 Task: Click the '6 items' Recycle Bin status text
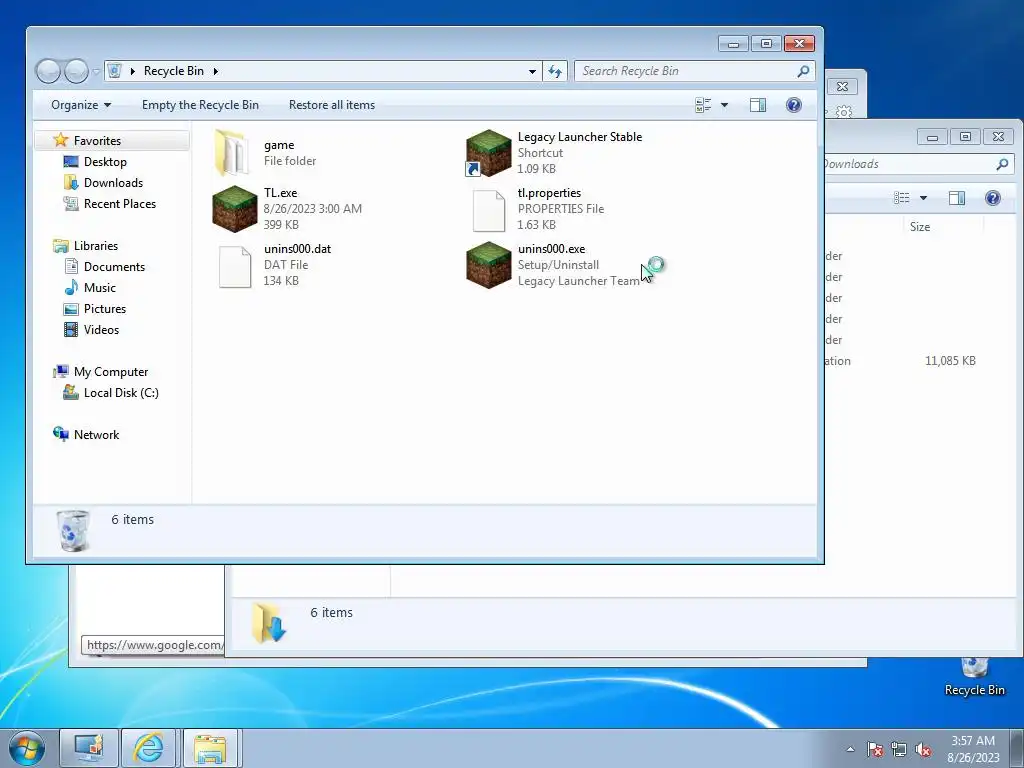(133, 520)
